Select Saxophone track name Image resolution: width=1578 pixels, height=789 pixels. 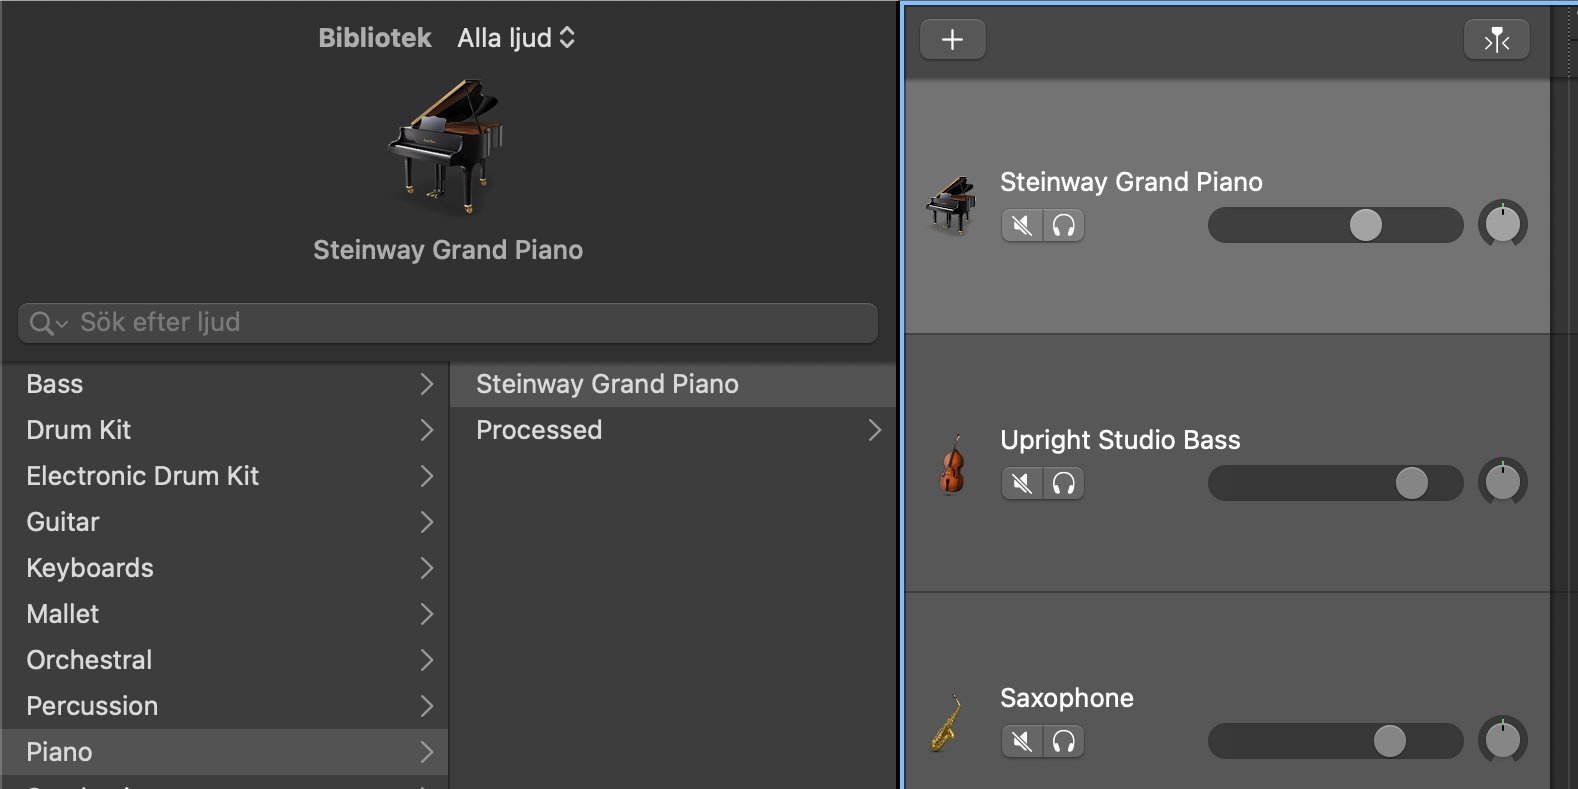tap(1067, 698)
